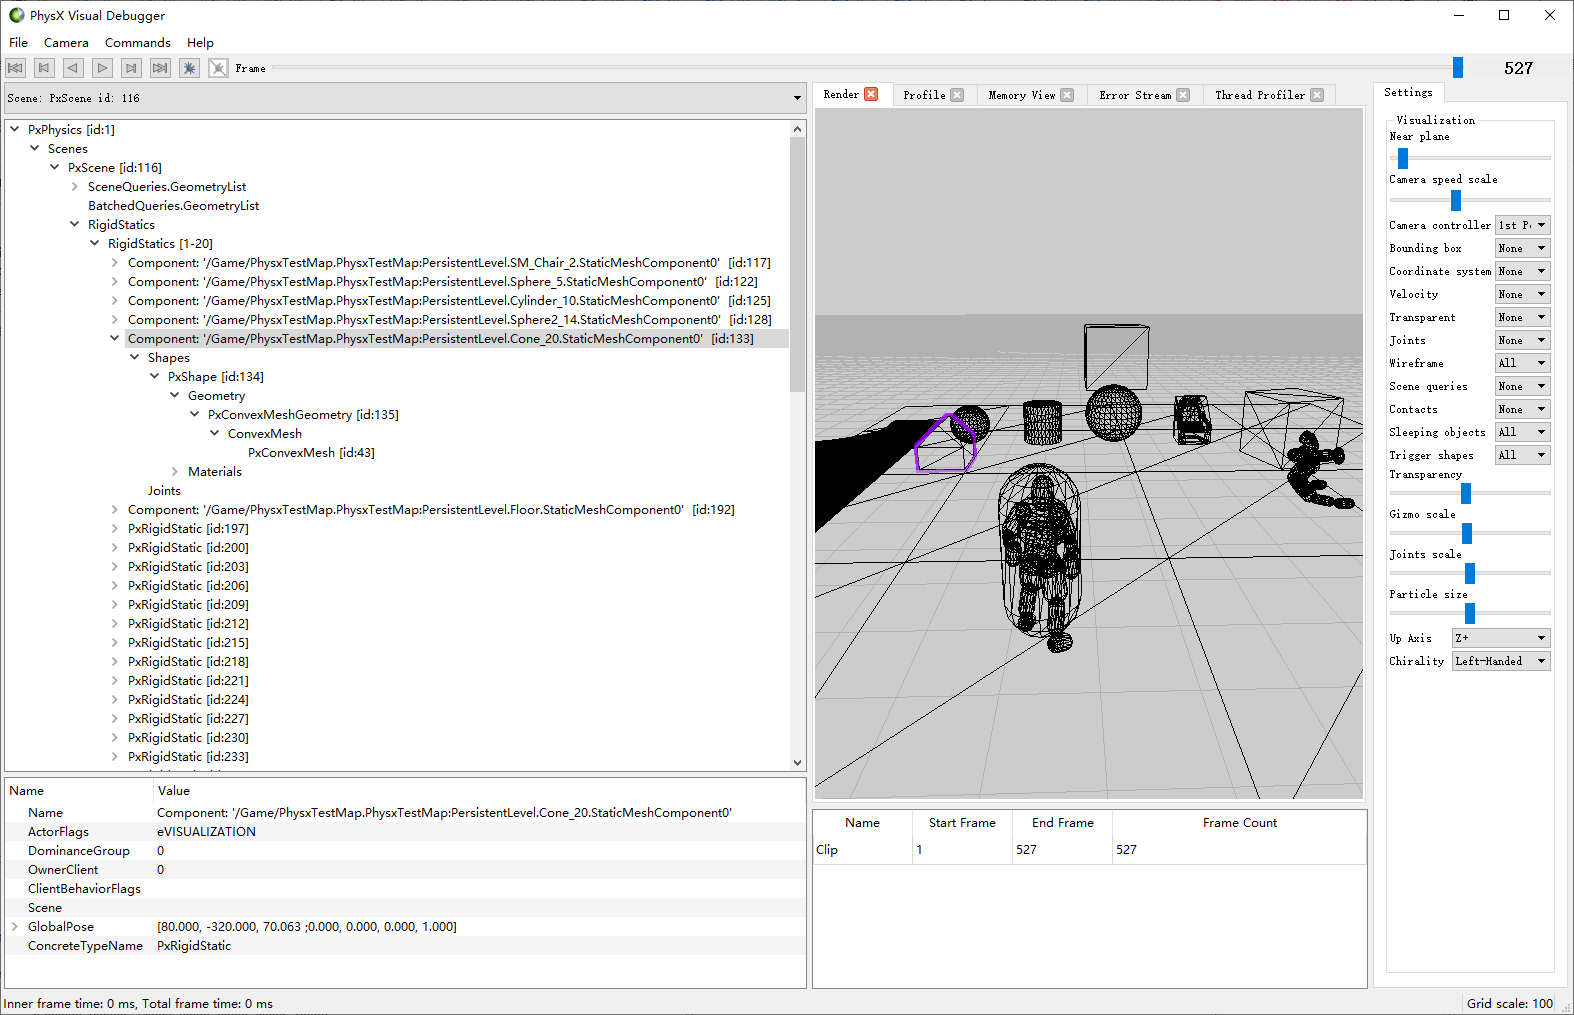Open the Scene queries dropdown
Viewport: 1574px width, 1015px height.
(x=1523, y=386)
